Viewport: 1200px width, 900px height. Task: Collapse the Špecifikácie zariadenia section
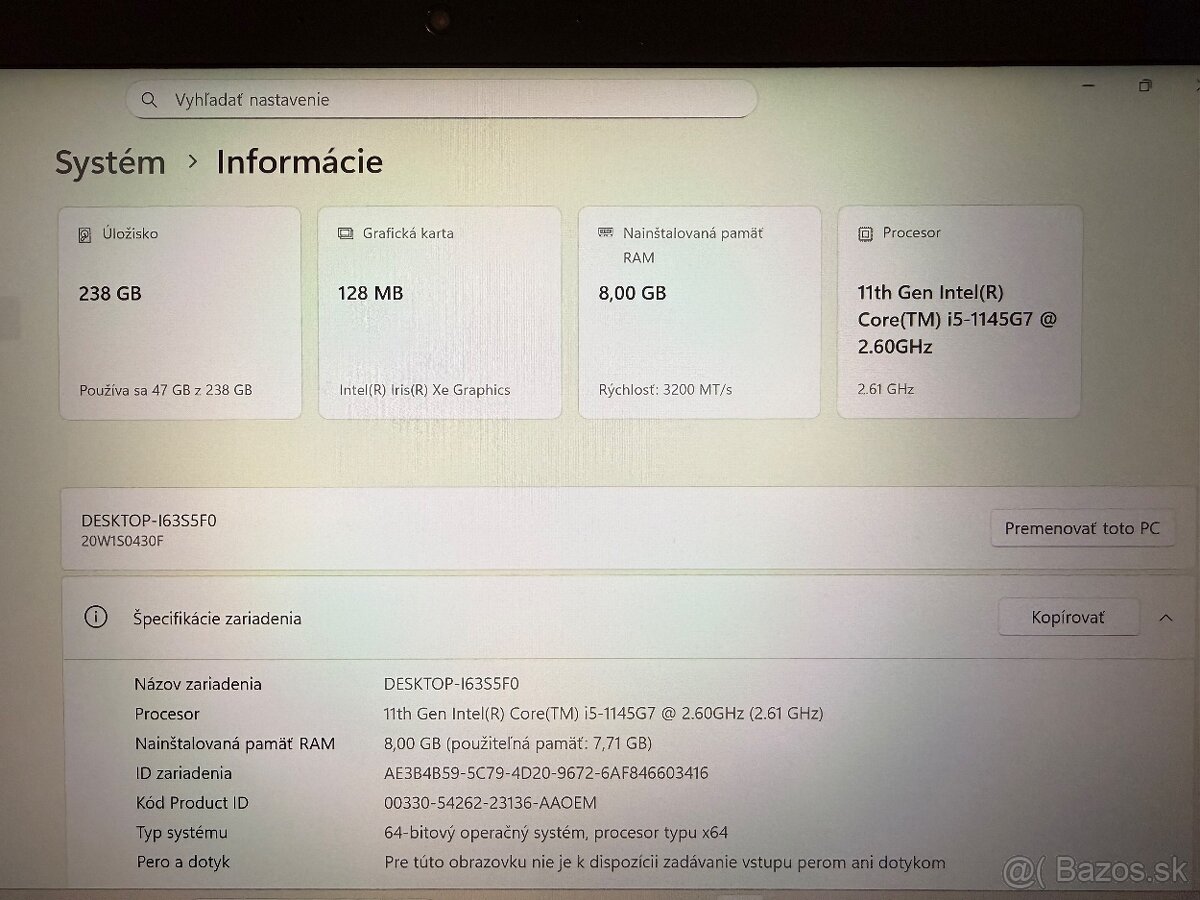tap(1166, 617)
